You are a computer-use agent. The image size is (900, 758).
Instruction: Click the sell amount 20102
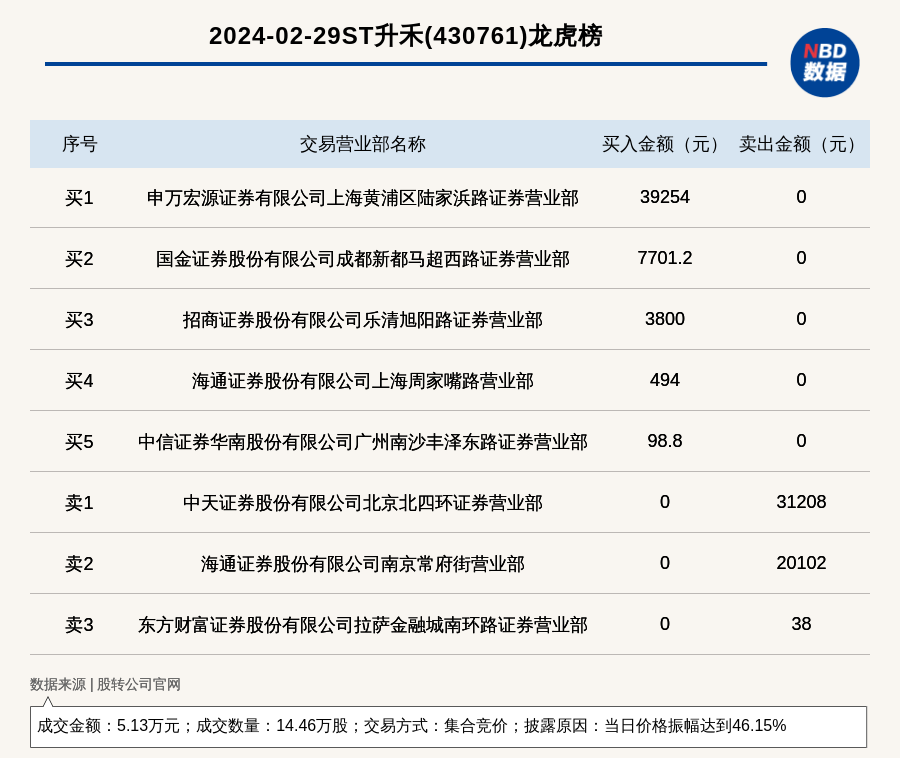[801, 563]
